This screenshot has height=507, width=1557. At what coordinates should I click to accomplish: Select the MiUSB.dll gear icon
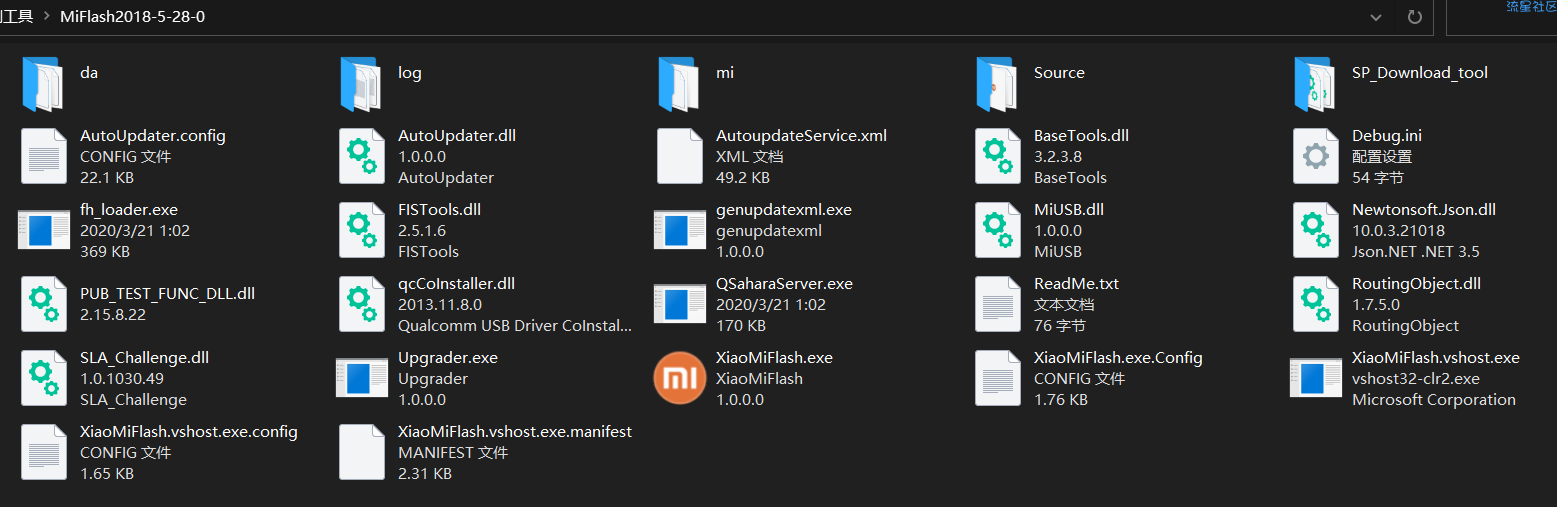click(x=997, y=230)
